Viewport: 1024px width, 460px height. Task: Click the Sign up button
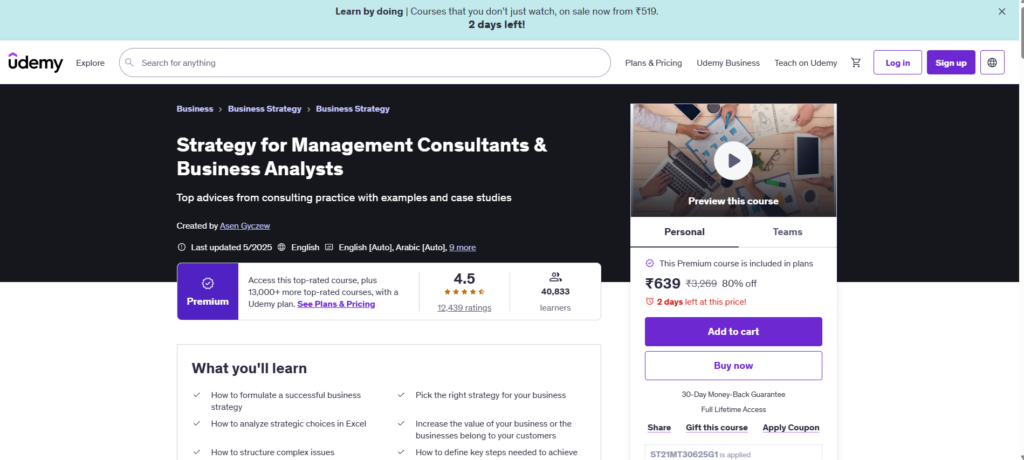click(x=951, y=63)
